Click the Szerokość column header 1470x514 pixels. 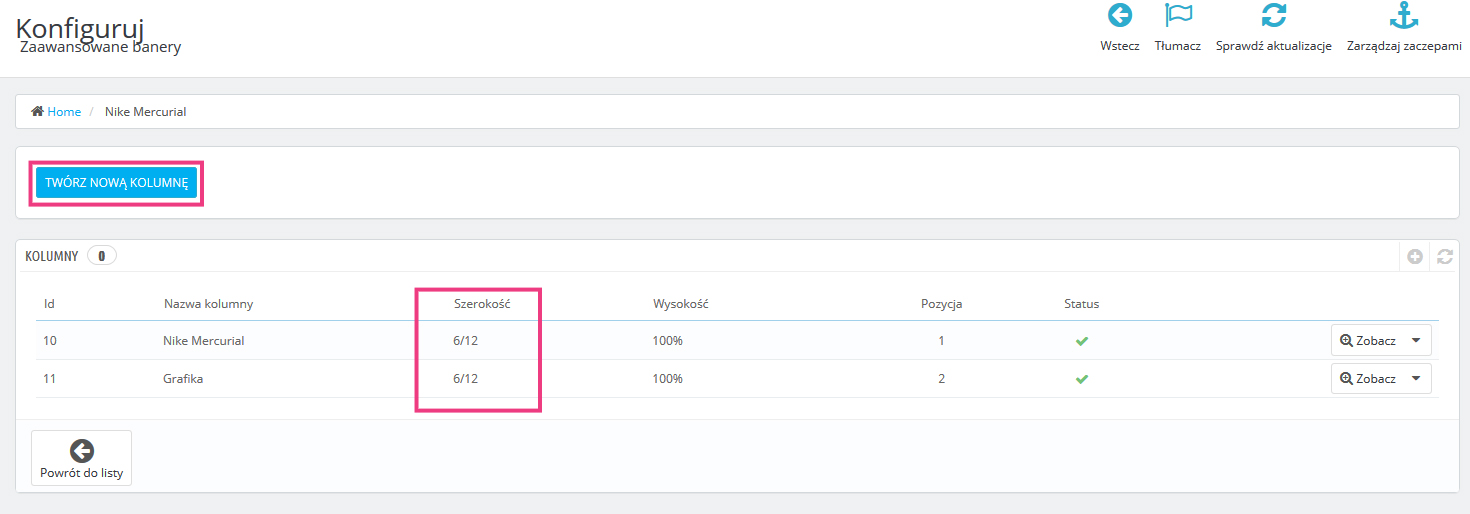(481, 304)
